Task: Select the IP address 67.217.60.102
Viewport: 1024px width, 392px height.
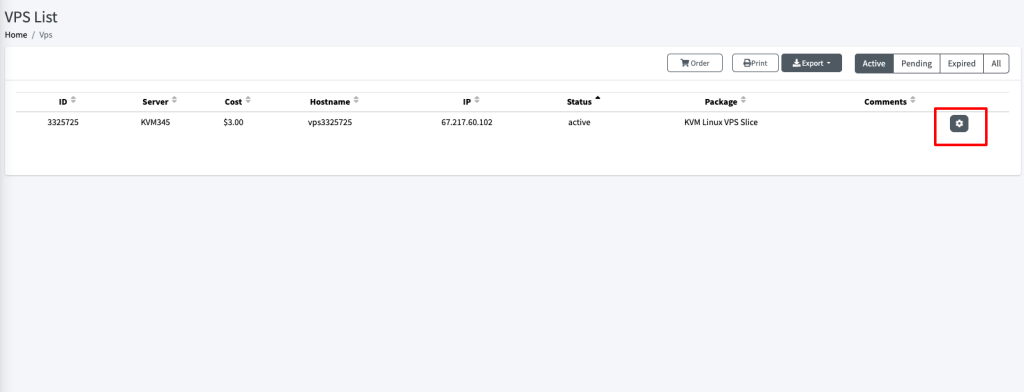Action: (467, 122)
